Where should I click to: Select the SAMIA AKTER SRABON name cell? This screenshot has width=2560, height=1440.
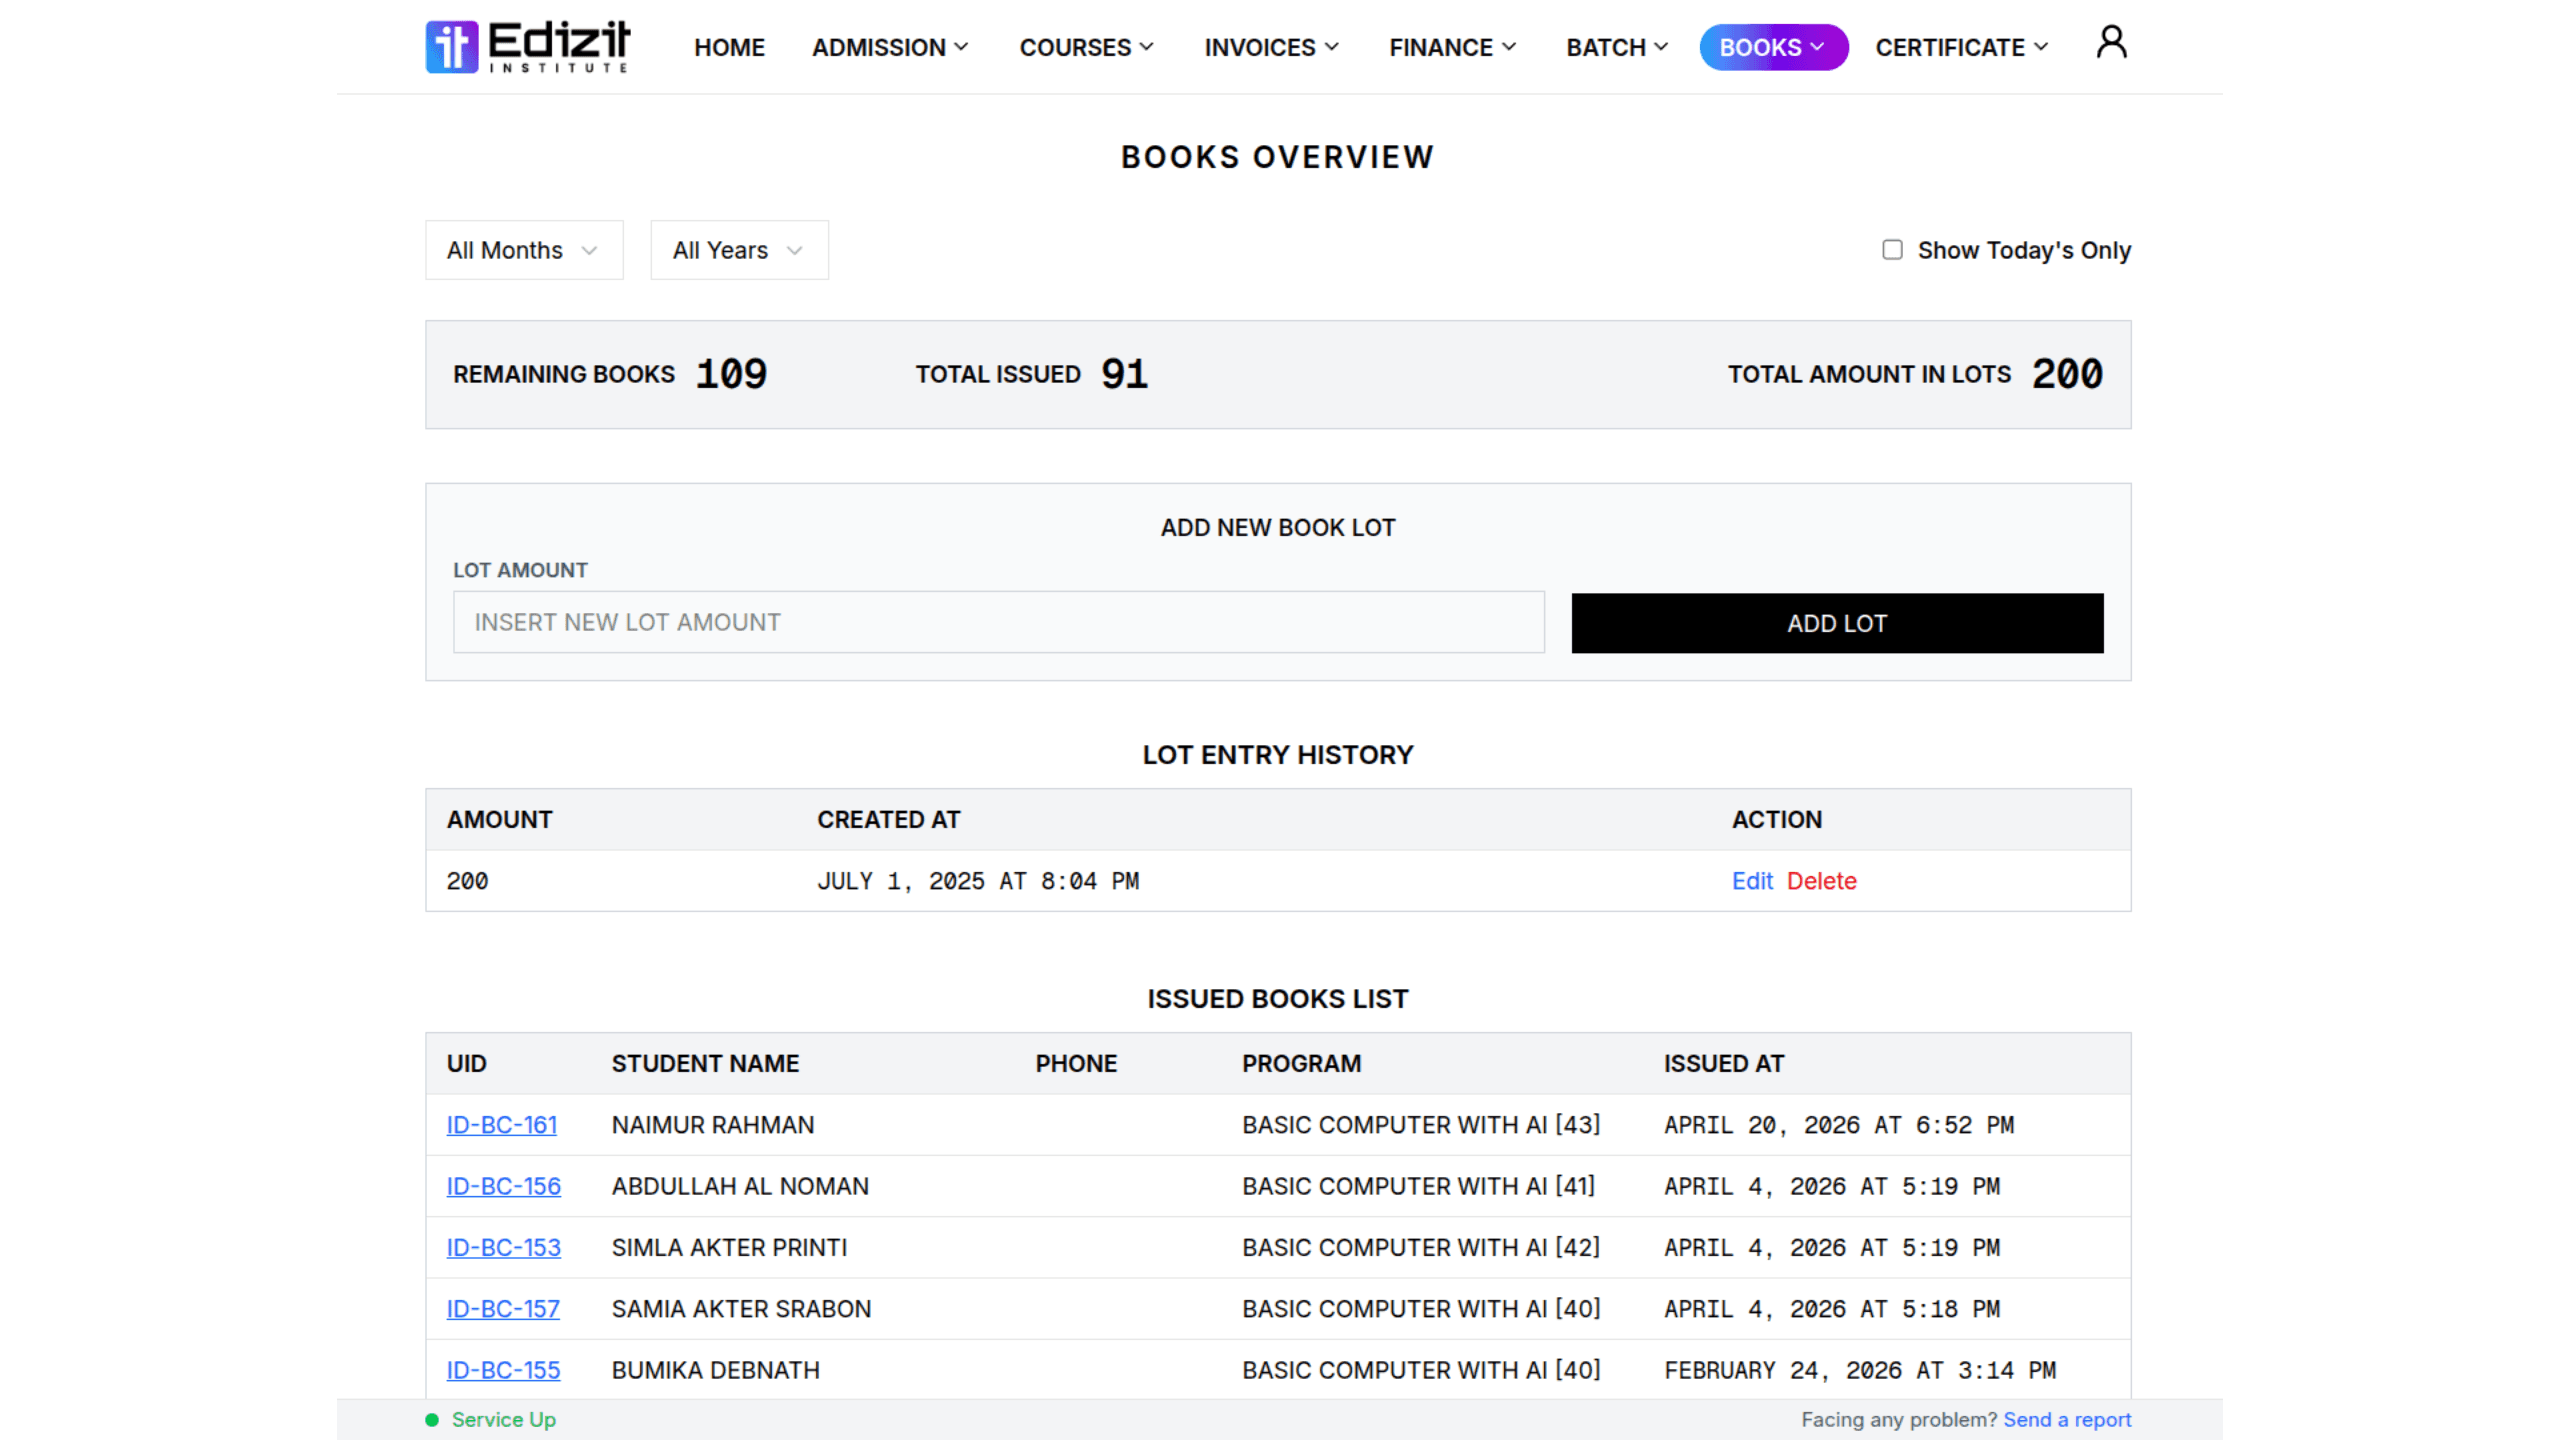(x=741, y=1309)
